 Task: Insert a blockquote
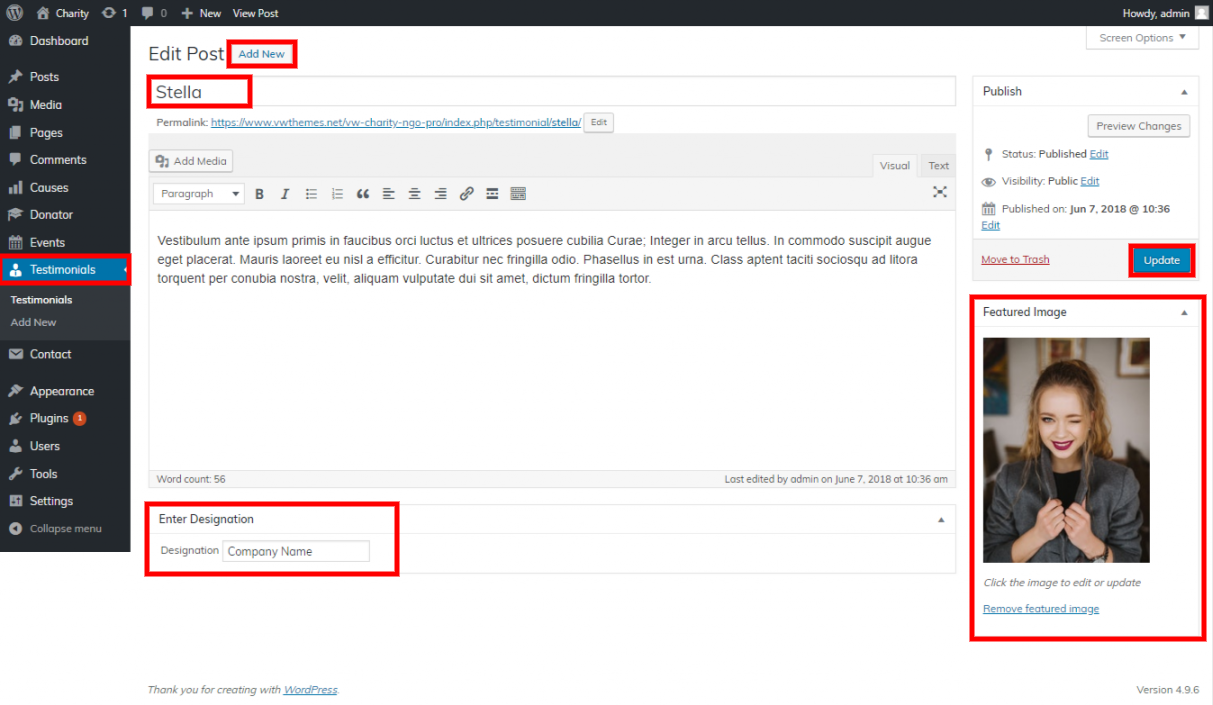(x=363, y=194)
